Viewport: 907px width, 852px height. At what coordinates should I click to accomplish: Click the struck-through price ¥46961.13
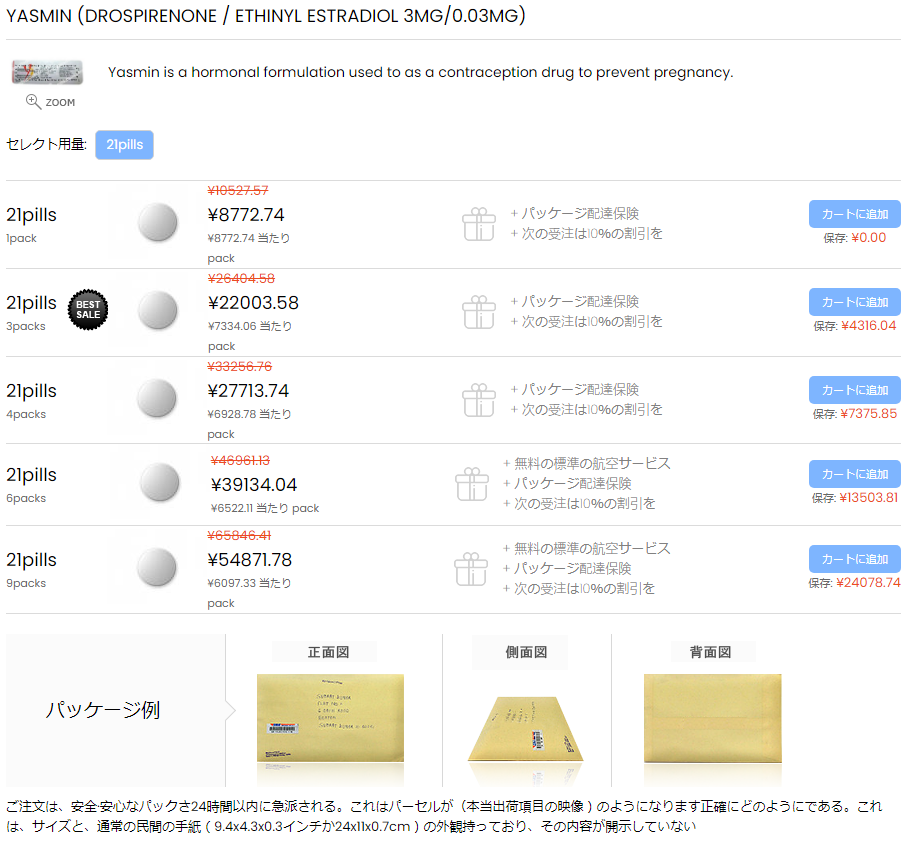pos(240,460)
